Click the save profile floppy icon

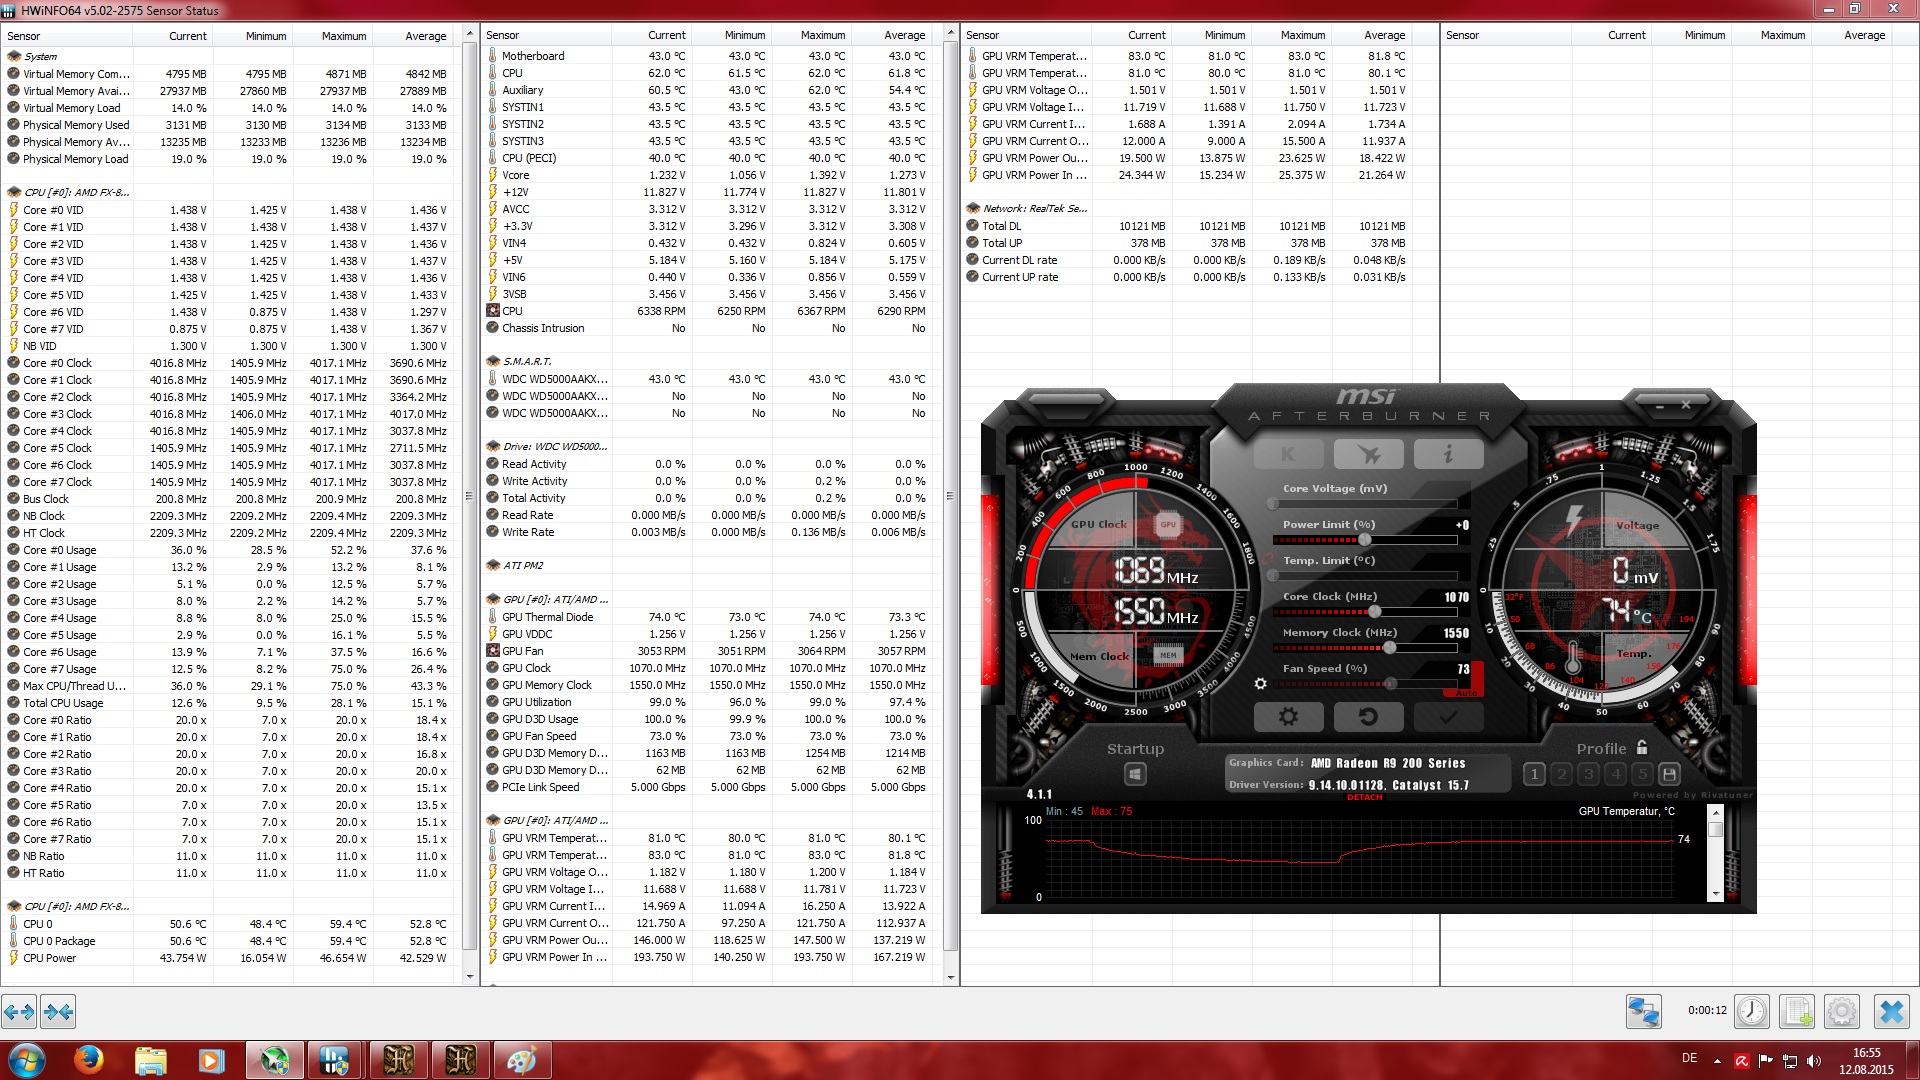pos(1668,774)
